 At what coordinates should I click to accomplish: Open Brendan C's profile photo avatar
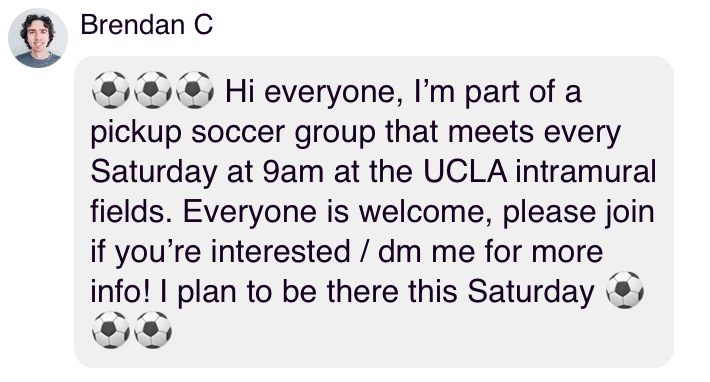tap(38, 38)
